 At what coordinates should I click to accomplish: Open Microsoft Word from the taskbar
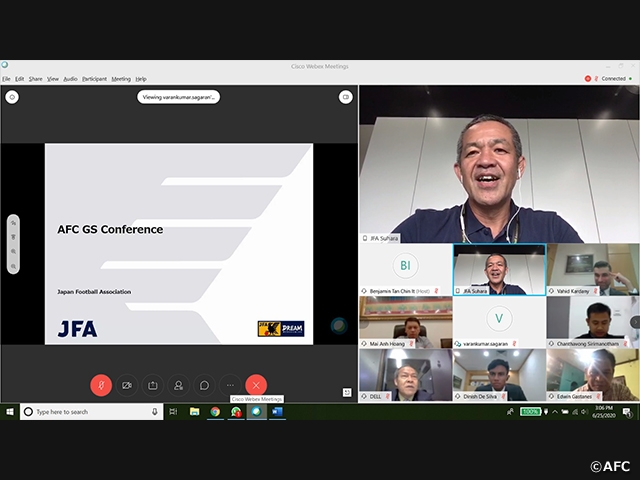pyautogui.click(x=277, y=411)
